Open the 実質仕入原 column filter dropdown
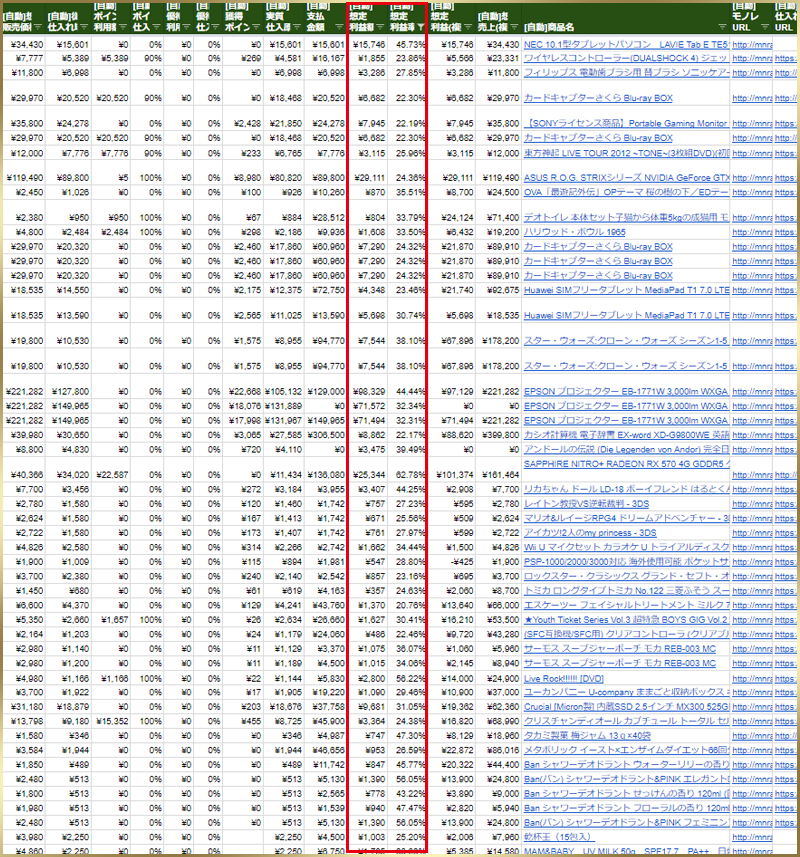800x857 pixels. 297,27
